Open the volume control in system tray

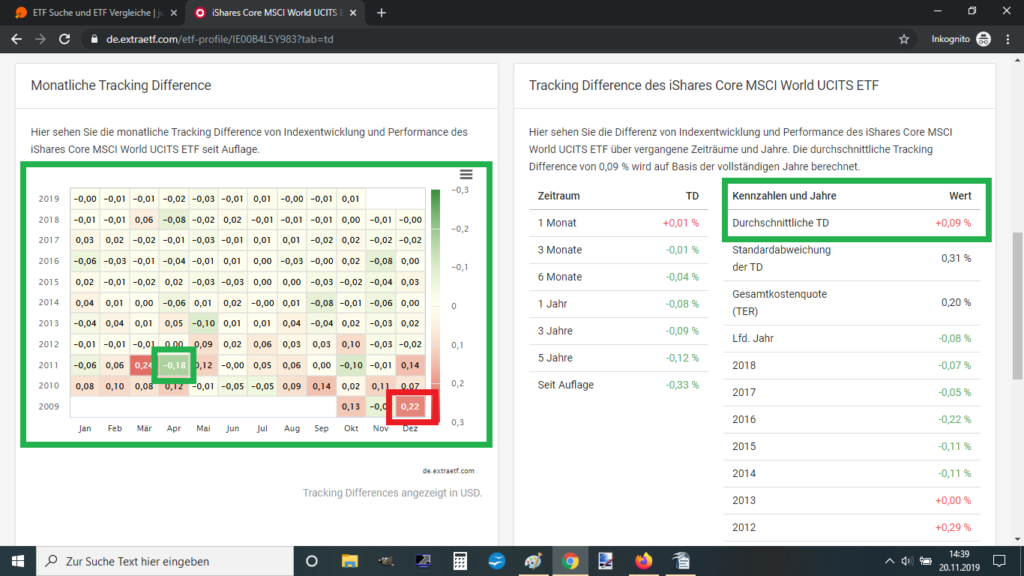(x=906, y=561)
